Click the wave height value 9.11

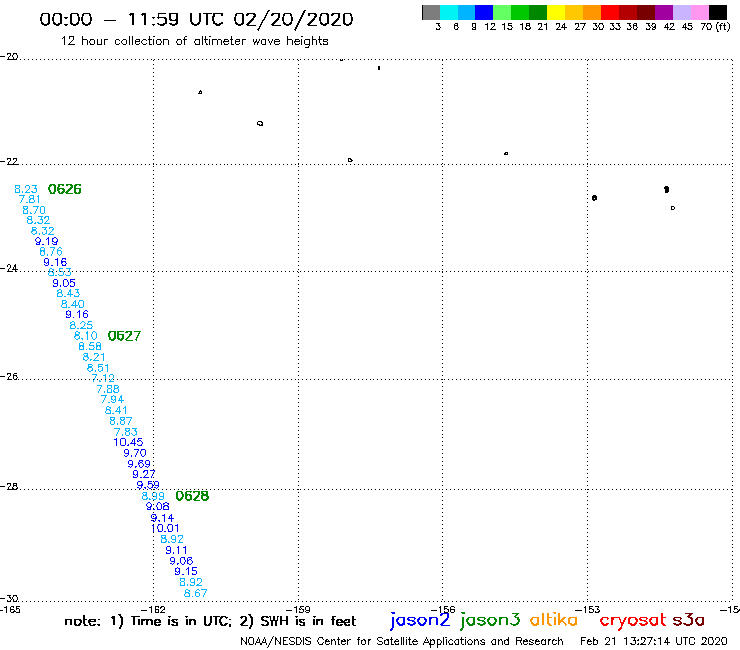pos(176,550)
